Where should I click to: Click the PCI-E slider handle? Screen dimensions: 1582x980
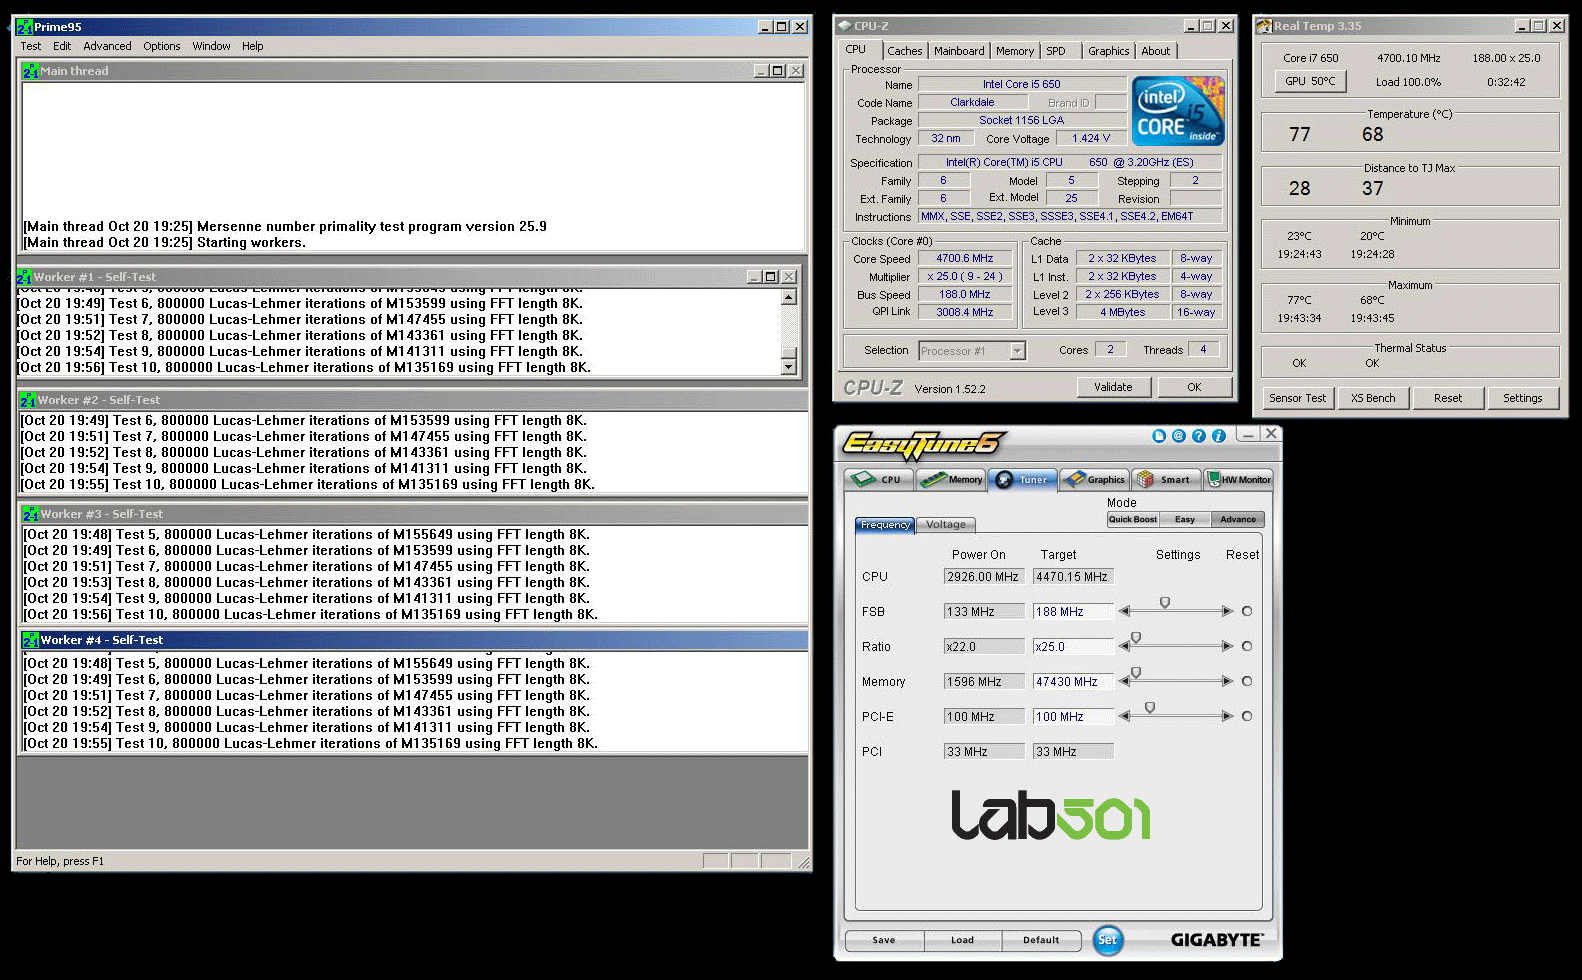[1150, 708]
